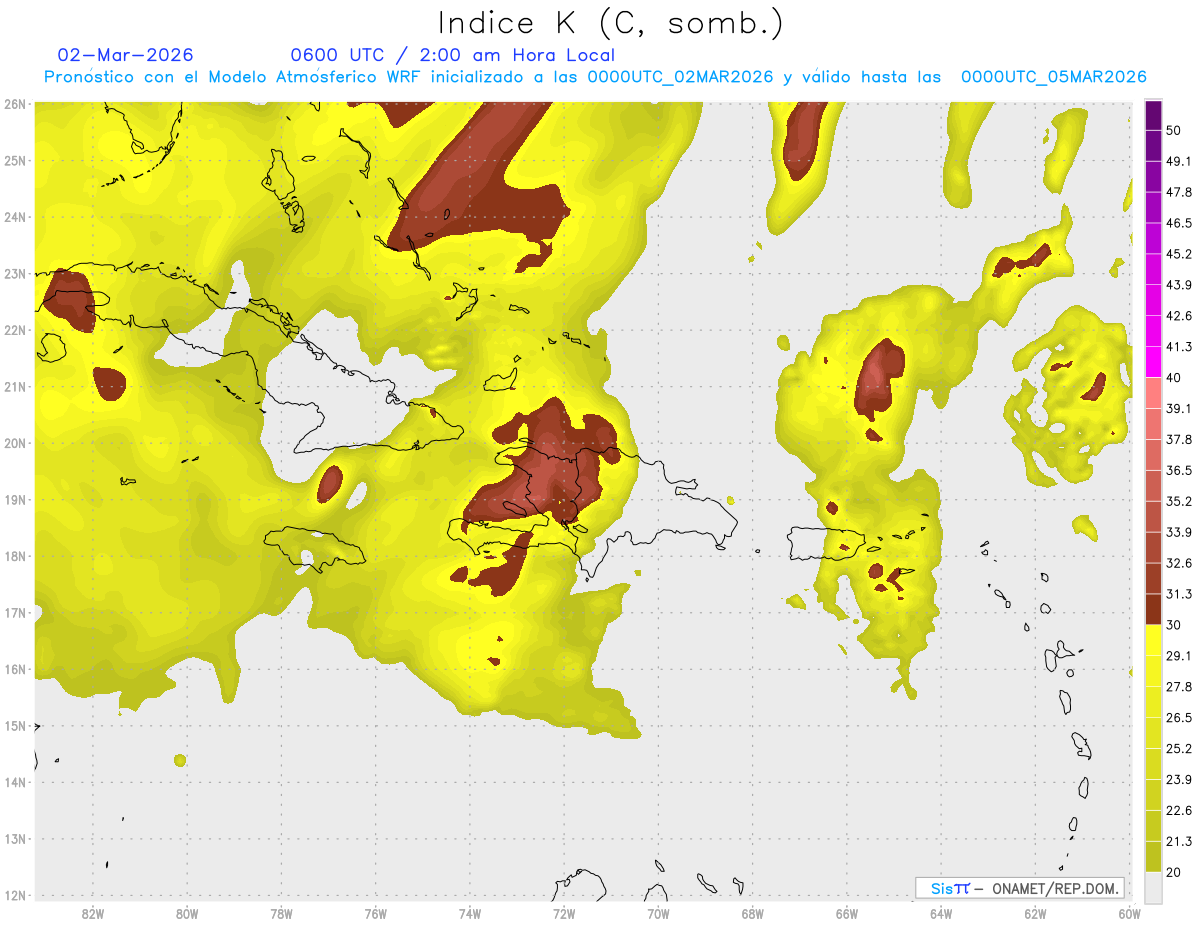Click the '43.9' colorbar label
The image size is (1200, 927).
tap(1179, 285)
